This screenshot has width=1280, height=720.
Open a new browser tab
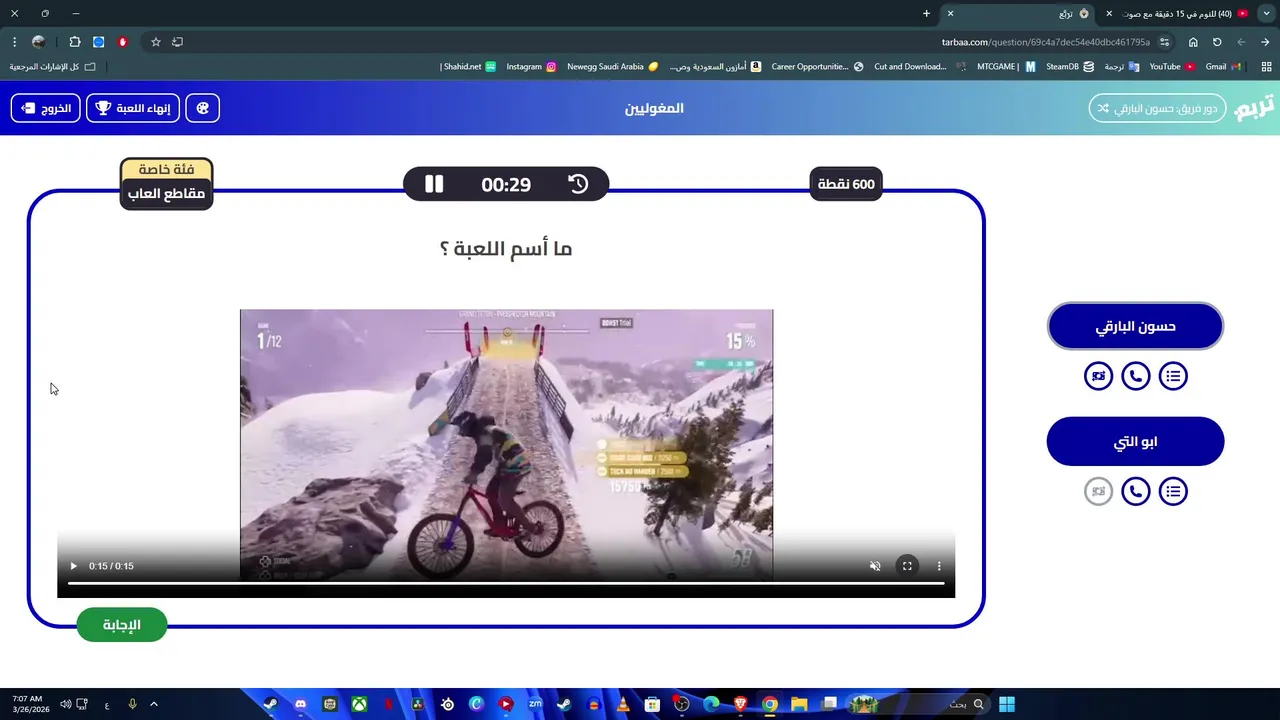[x=926, y=14]
